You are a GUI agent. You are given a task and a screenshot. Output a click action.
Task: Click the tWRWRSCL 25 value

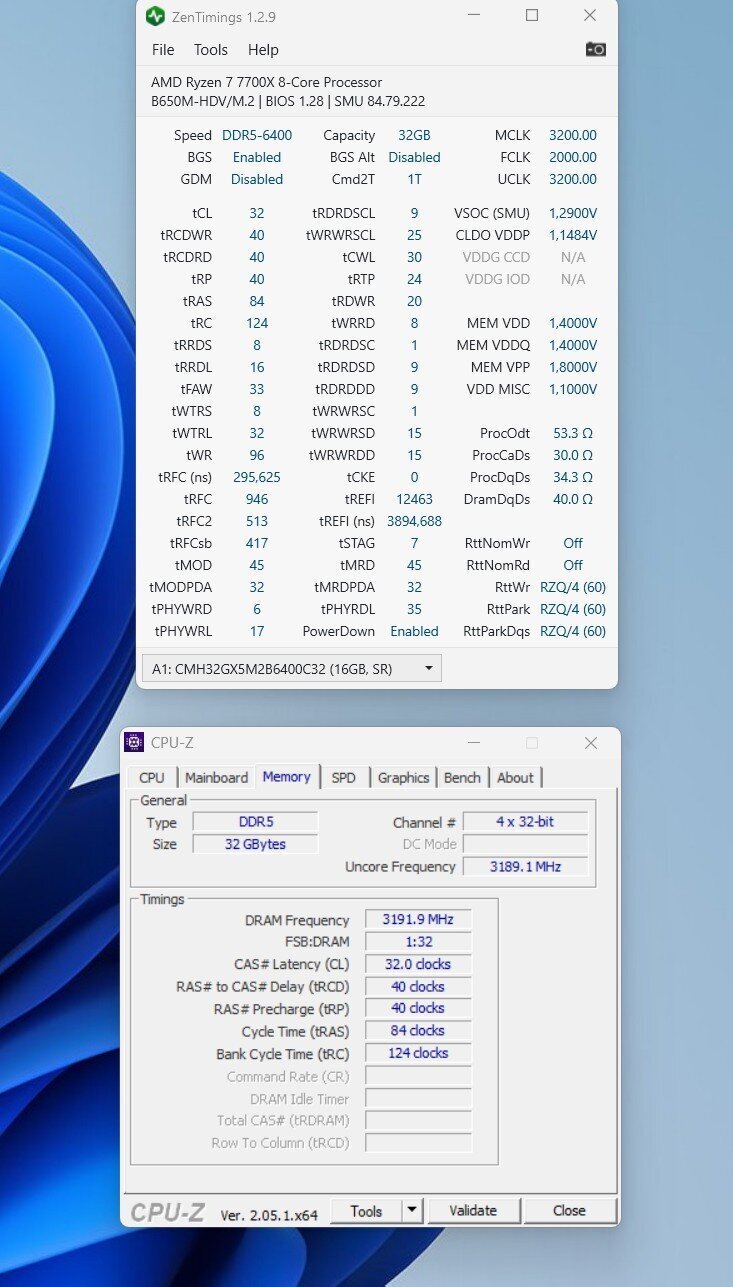click(414, 235)
